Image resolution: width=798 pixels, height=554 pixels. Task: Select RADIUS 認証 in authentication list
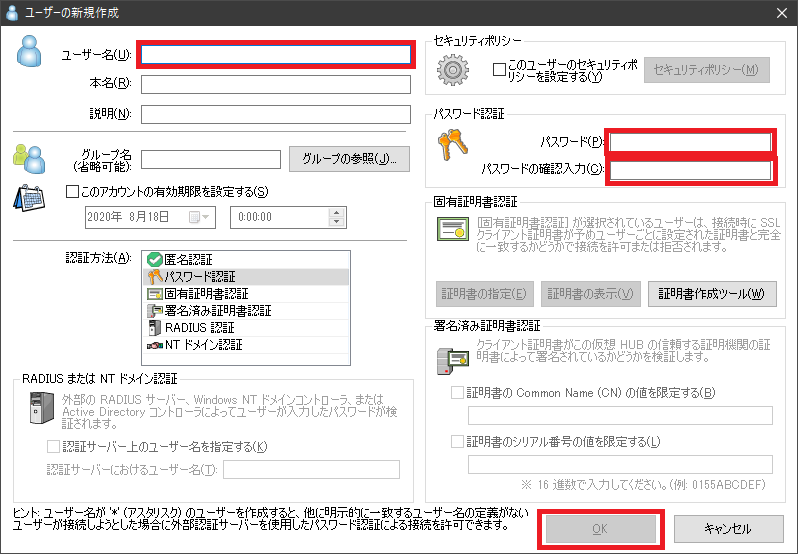[x=246, y=328]
